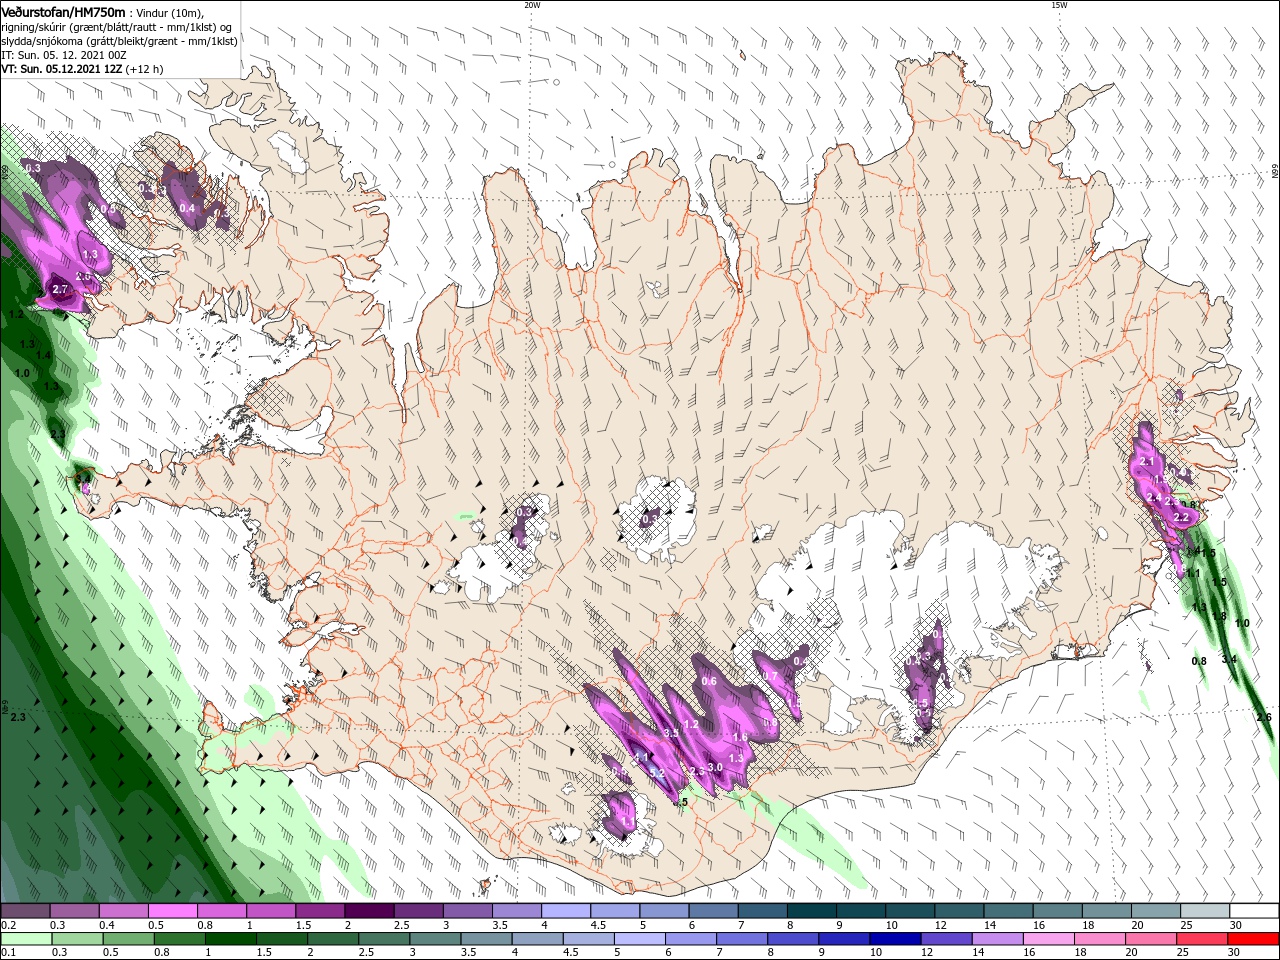This screenshot has height=960, width=1280.
Task: Pick the darkest purple snow swatch between 2 and 2.5
Action: pyautogui.click(x=369, y=911)
